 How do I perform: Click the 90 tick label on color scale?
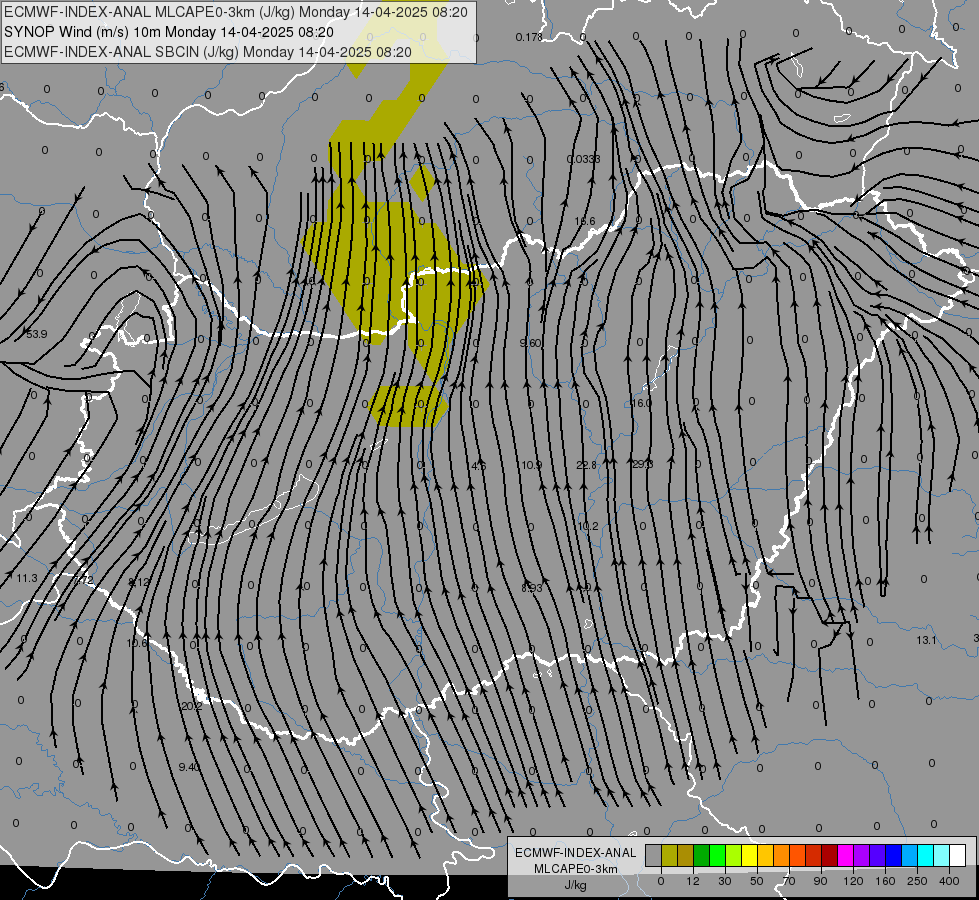820,881
